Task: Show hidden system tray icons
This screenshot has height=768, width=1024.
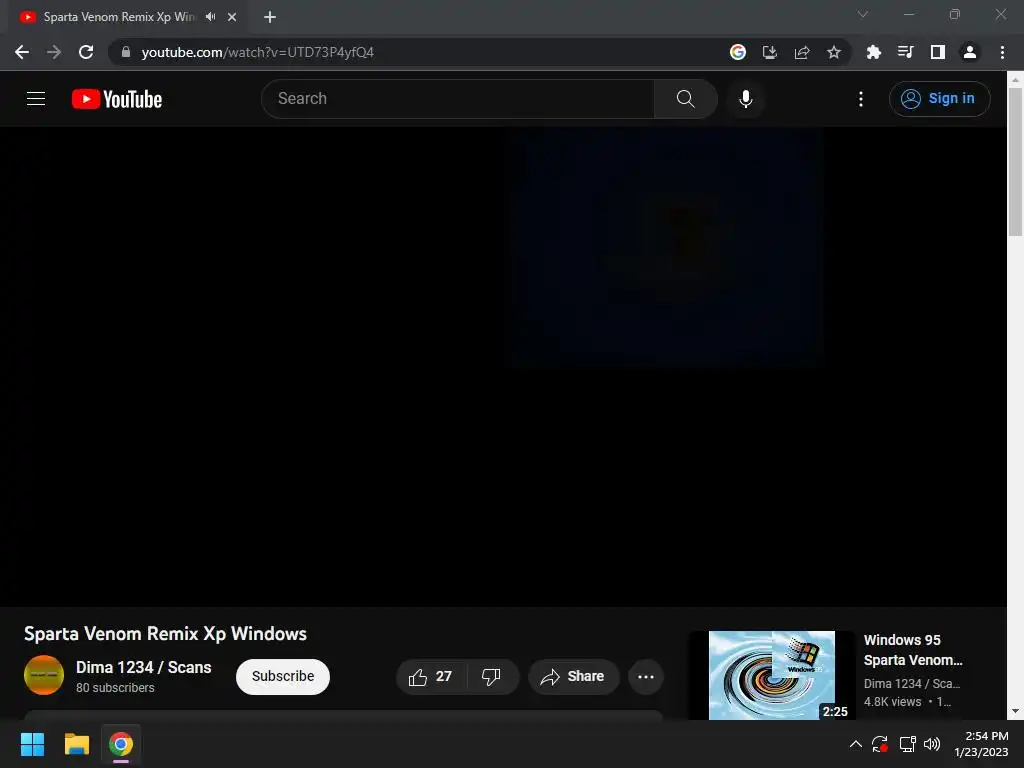Action: (x=856, y=744)
